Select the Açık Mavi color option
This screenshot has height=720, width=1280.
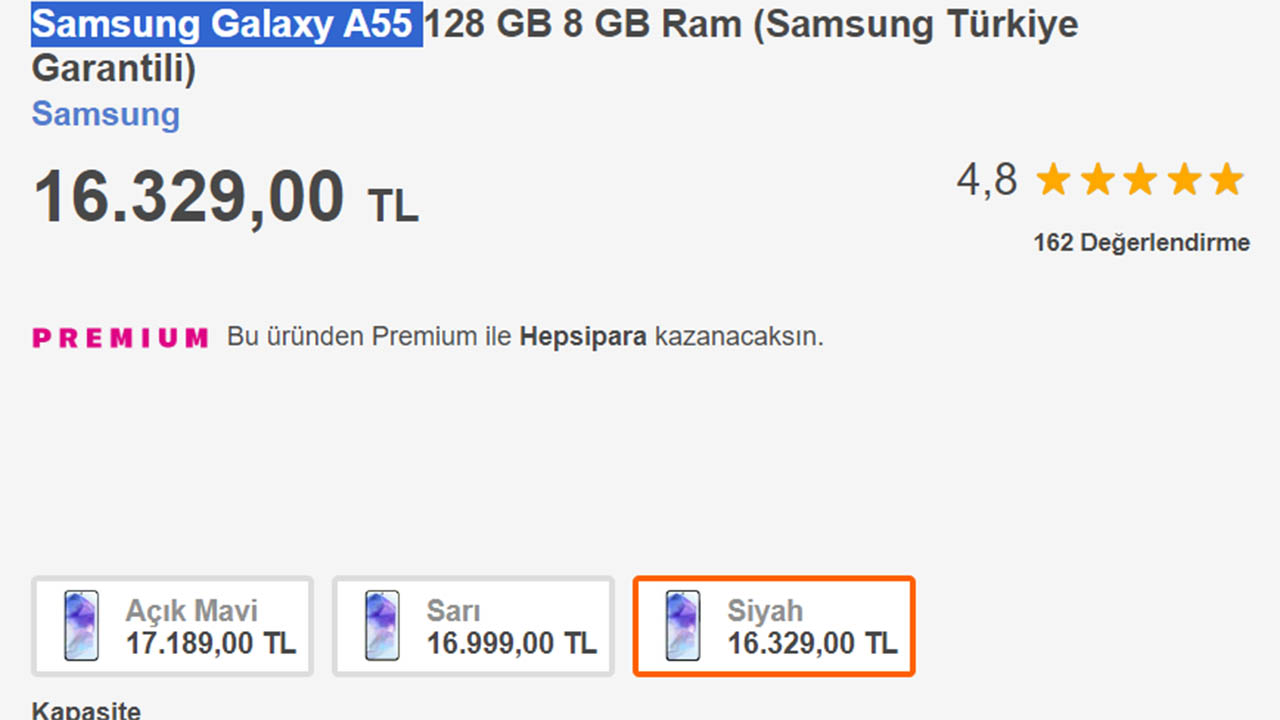pyautogui.click(x=172, y=625)
